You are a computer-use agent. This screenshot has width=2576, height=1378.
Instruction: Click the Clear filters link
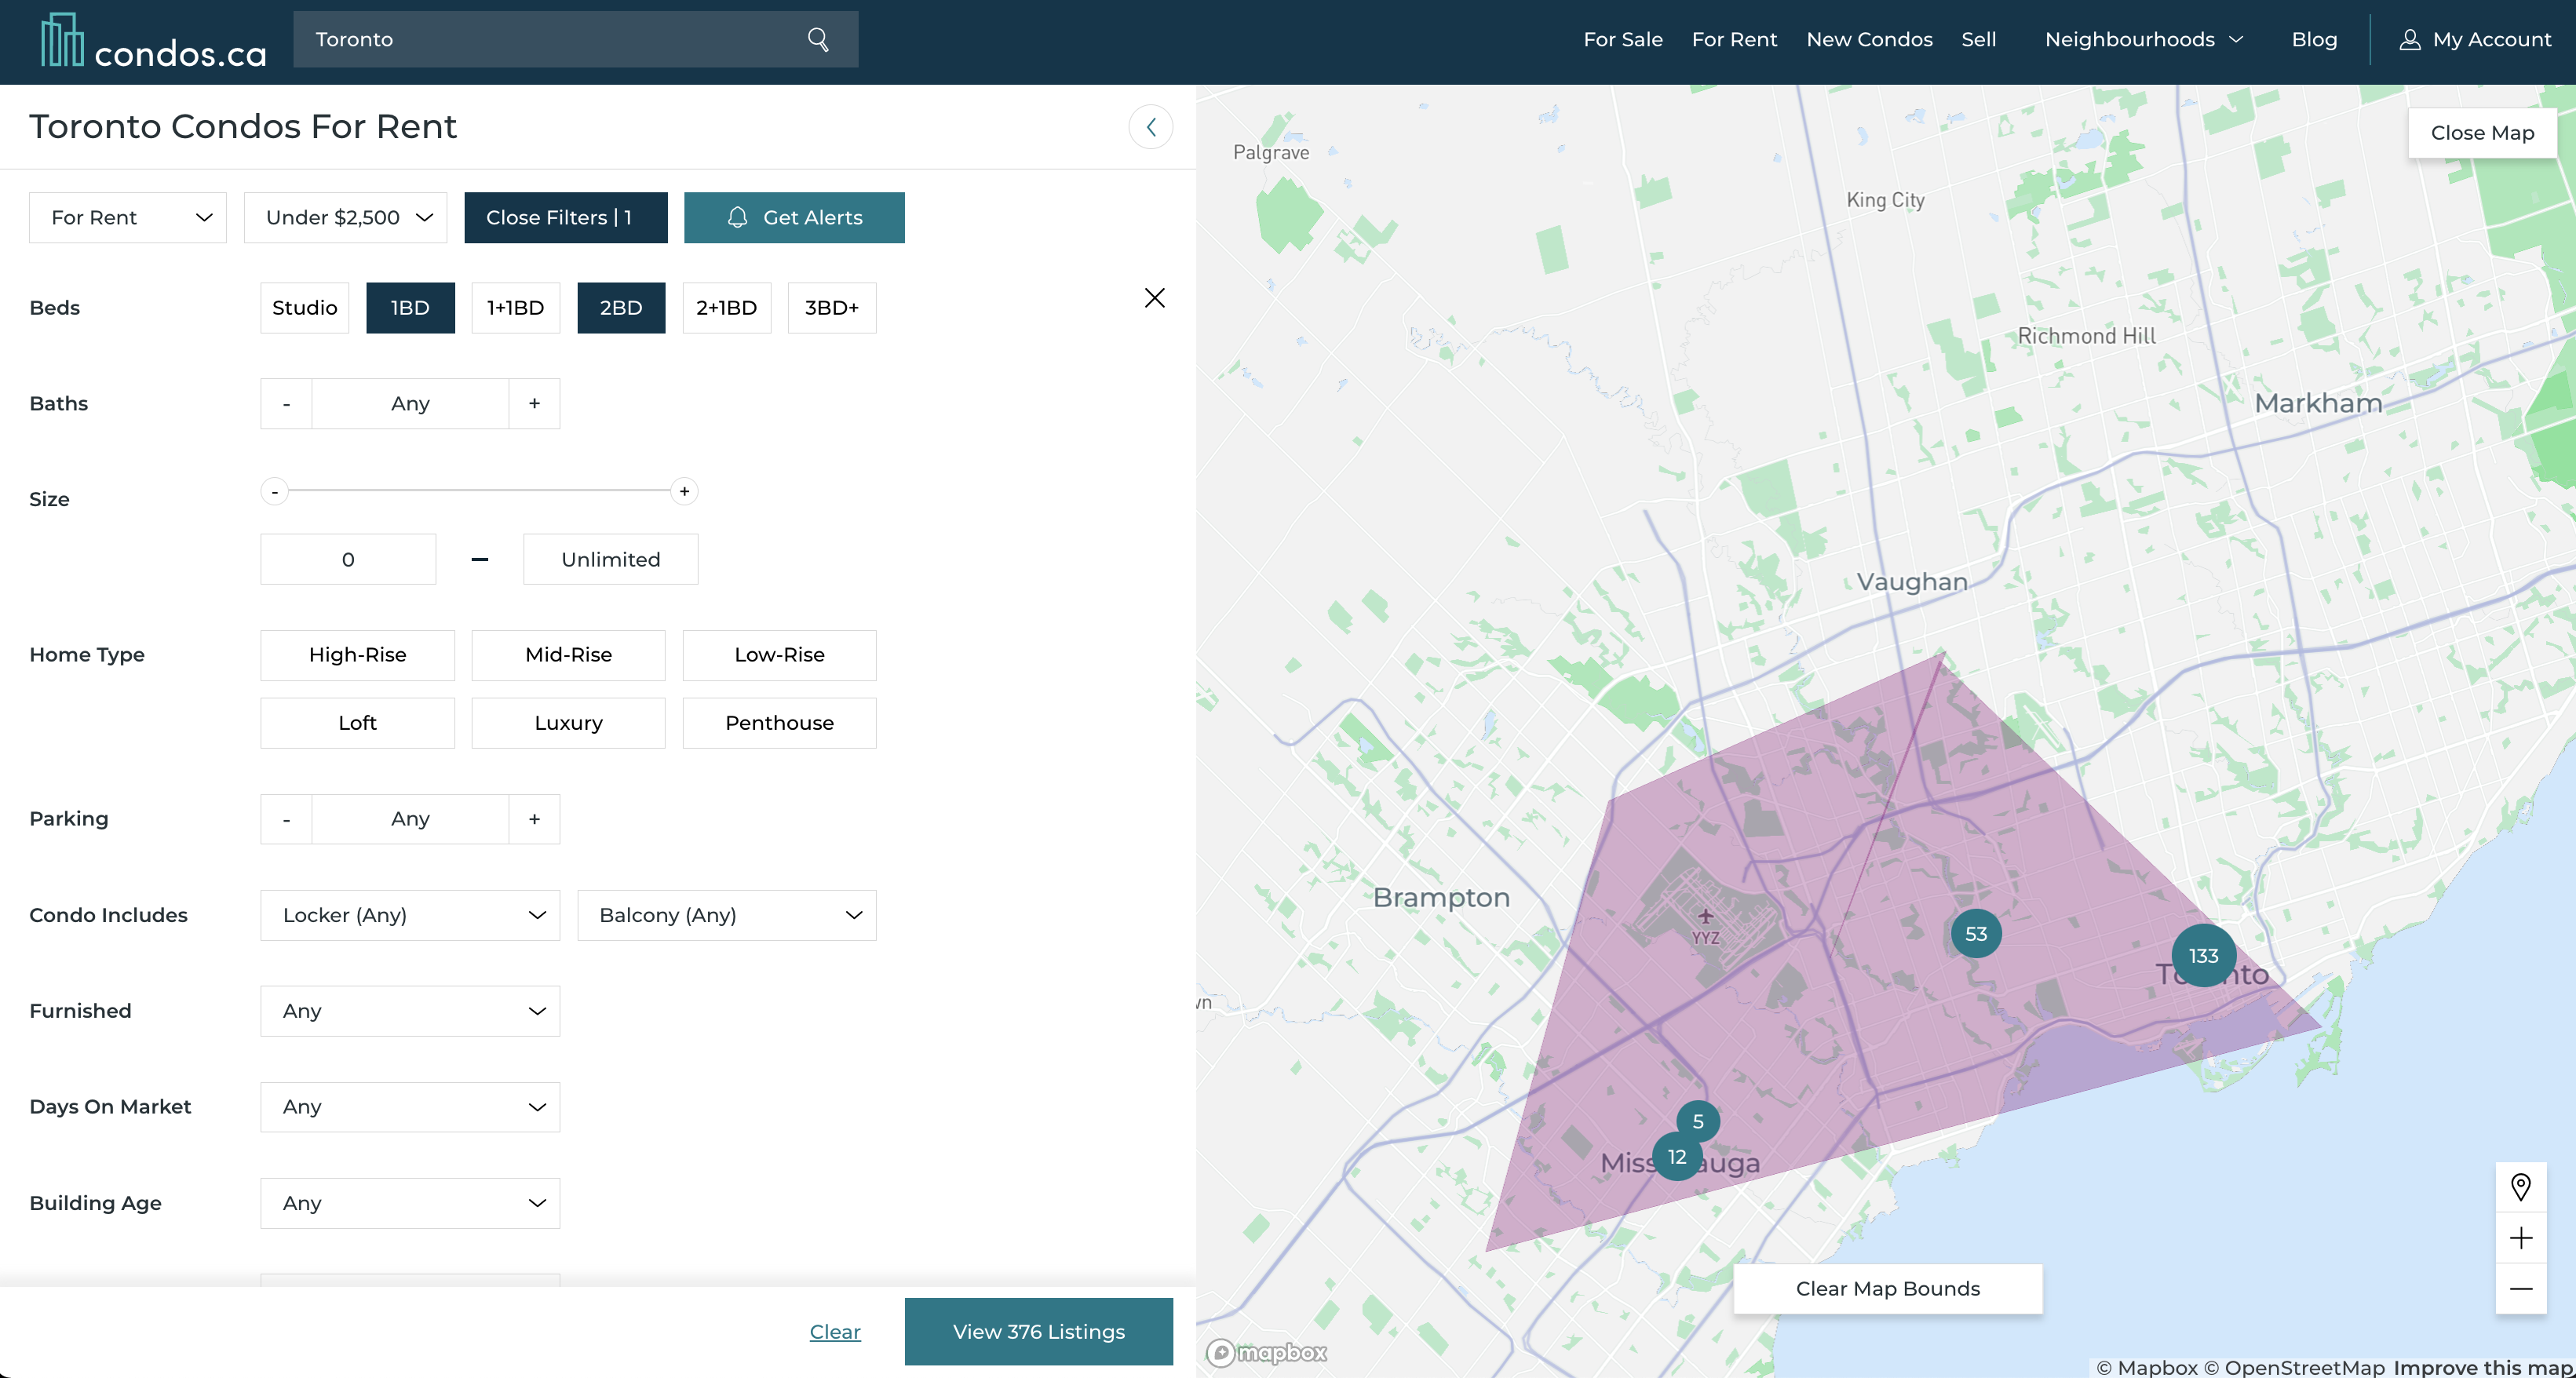tap(834, 1331)
